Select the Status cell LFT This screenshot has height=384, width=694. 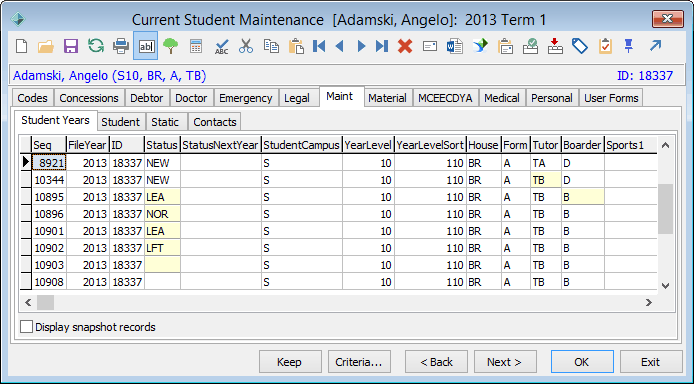pos(162,248)
